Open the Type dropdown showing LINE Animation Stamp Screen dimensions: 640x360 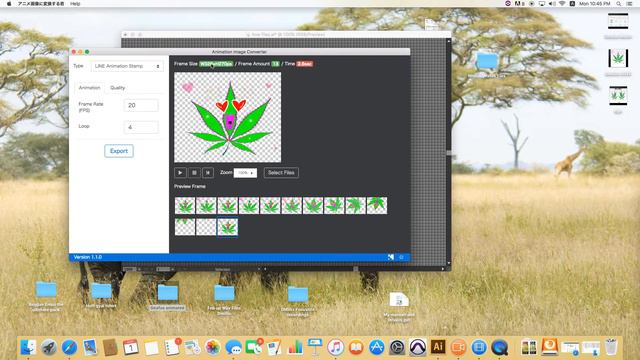[127, 66]
